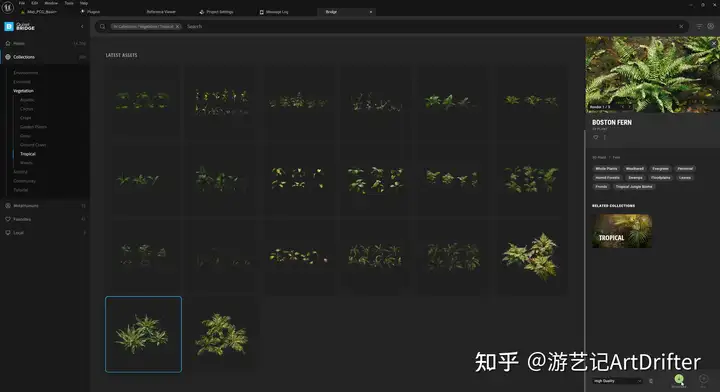Select the large leafy plant thumbnail in third row
The image size is (720, 392).
(x=530, y=256)
